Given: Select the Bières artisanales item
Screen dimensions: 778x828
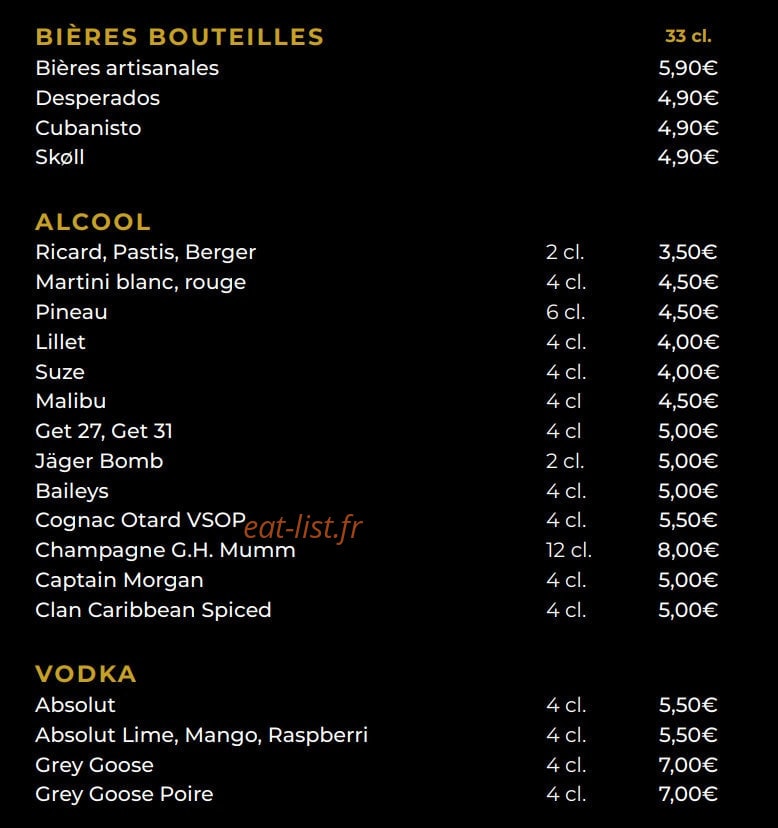Looking at the screenshot, I should (x=127, y=68).
